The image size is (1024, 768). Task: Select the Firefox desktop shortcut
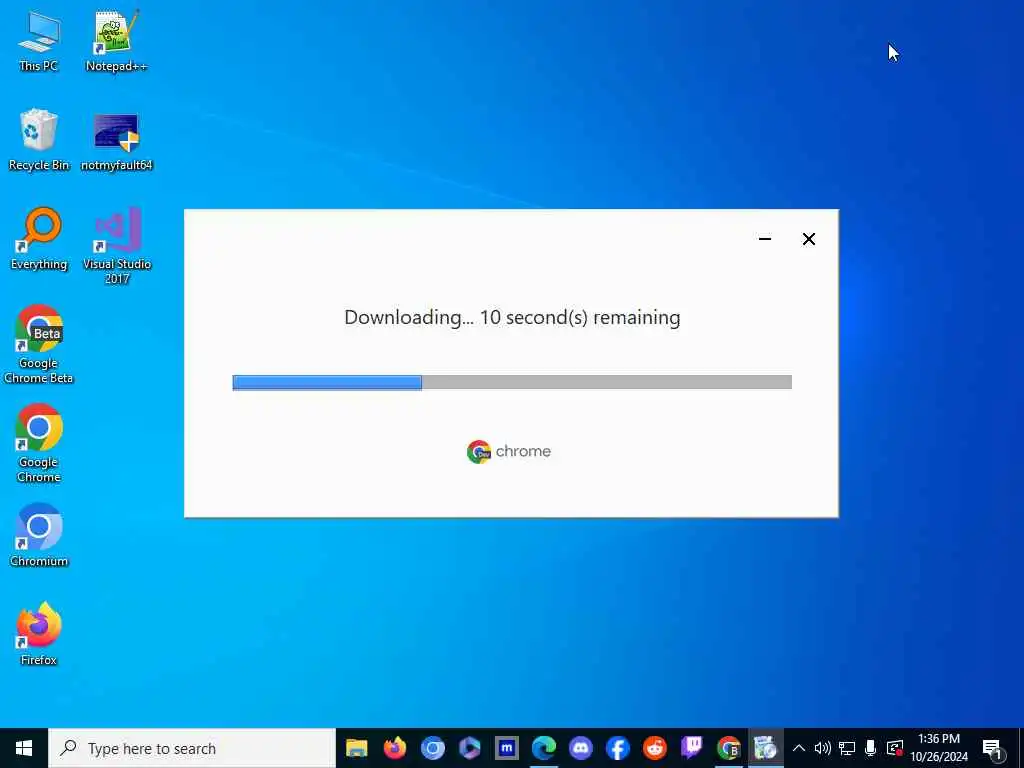click(39, 634)
